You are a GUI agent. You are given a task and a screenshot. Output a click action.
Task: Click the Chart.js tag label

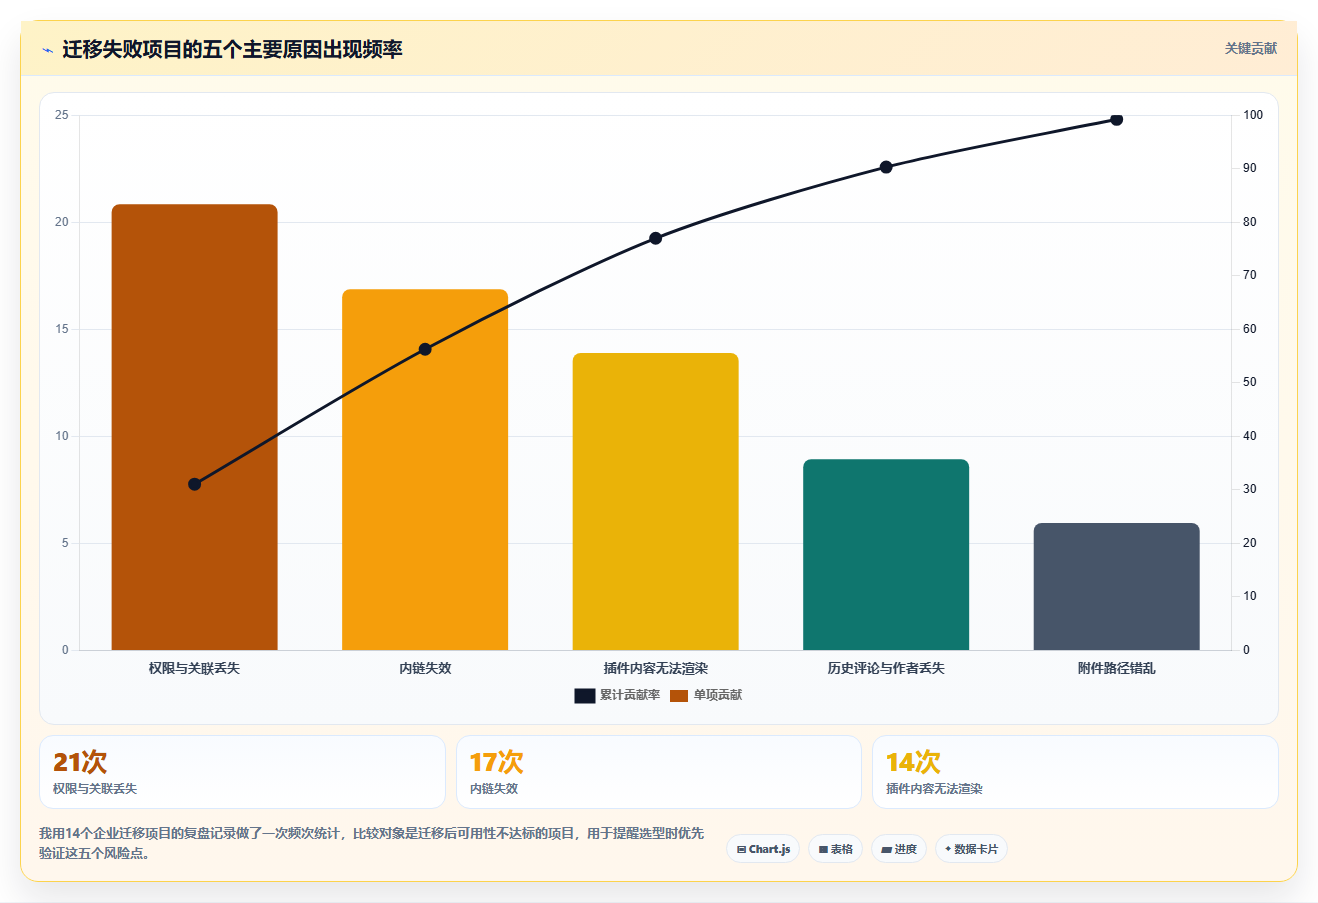[769, 849]
